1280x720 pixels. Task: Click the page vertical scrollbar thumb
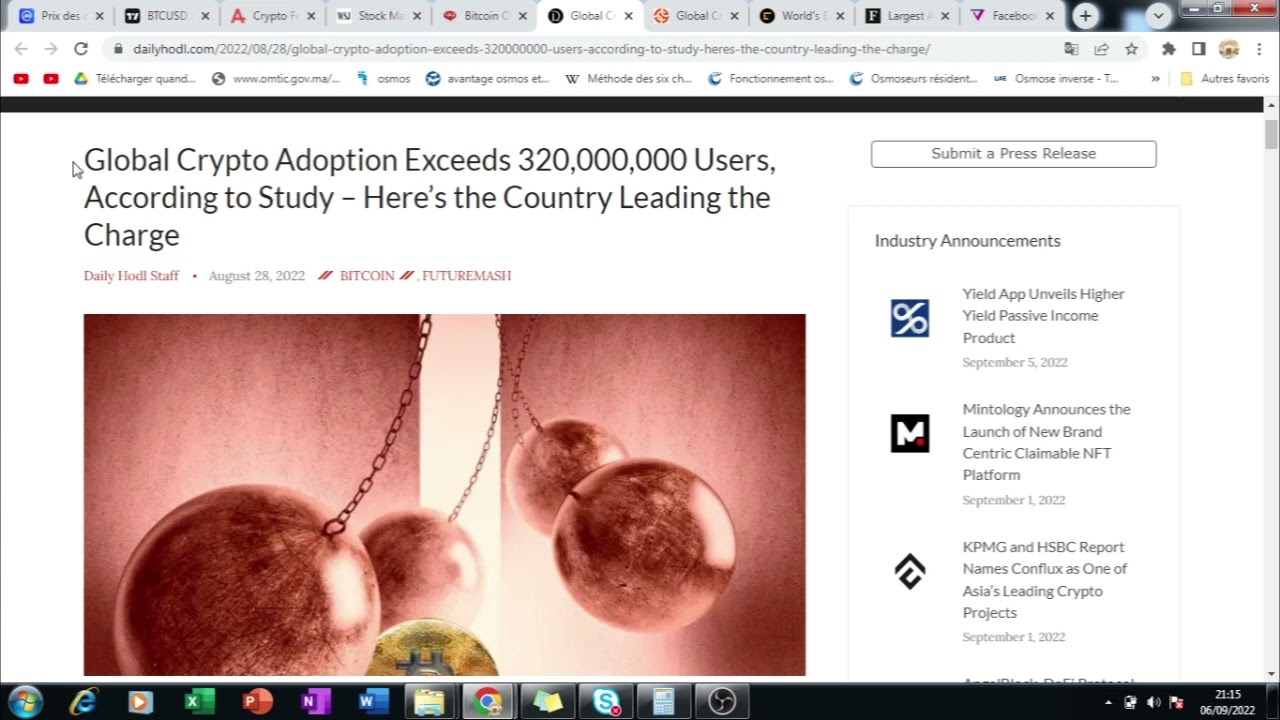(x=1271, y=135)
